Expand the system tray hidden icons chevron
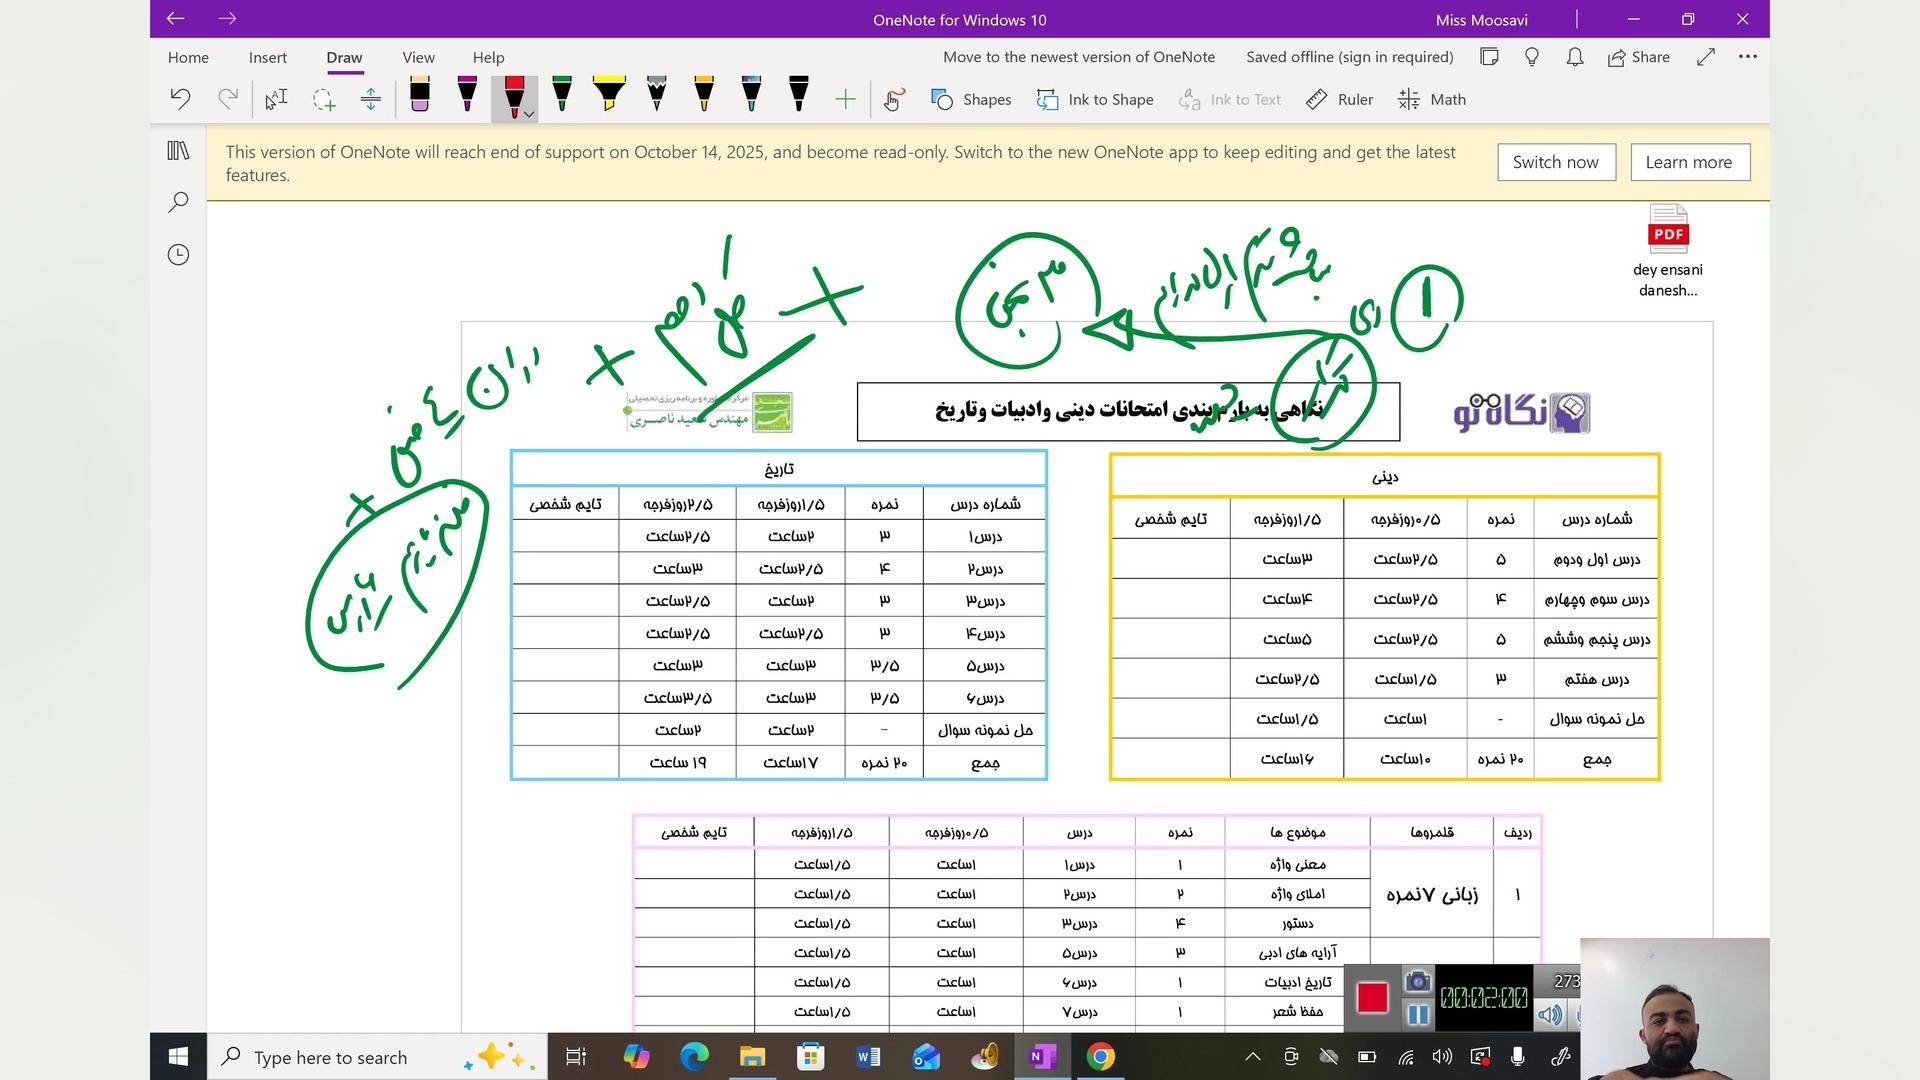This screenshot has width=1920, height=1080. tap(1252, 1057)
